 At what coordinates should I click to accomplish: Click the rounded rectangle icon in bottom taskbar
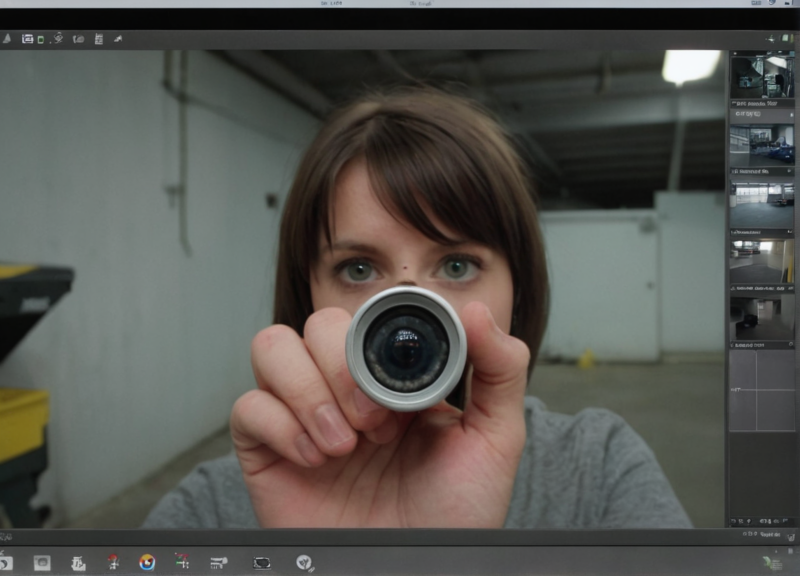(262, 563)
